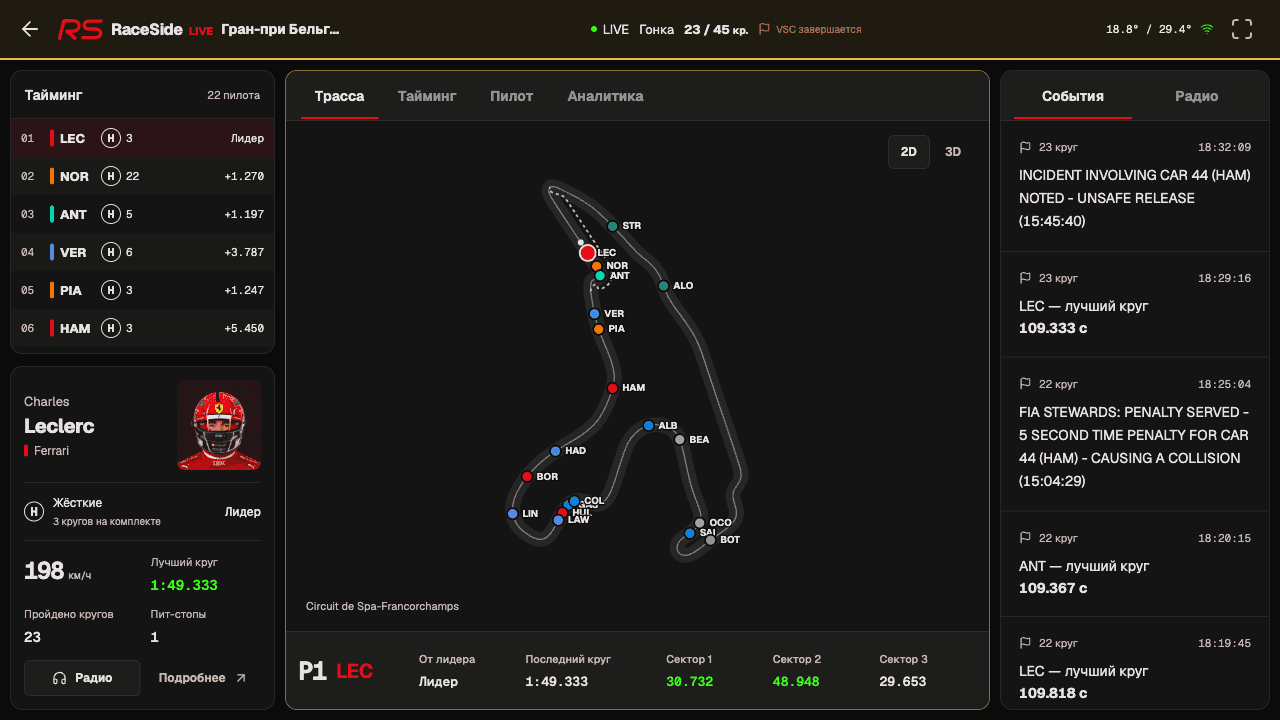The height and width of the screenshot is (720, 1280).
Task: Click the hard tyre icon in NOR row
Action: [x=111, y=176]
